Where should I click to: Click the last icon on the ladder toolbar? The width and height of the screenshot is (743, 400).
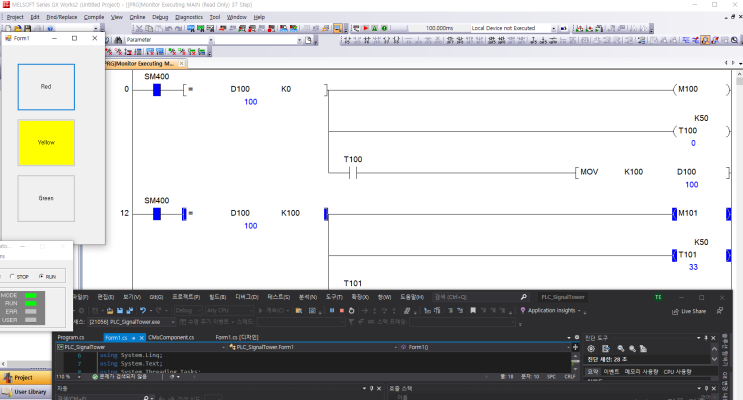point(734,40)
